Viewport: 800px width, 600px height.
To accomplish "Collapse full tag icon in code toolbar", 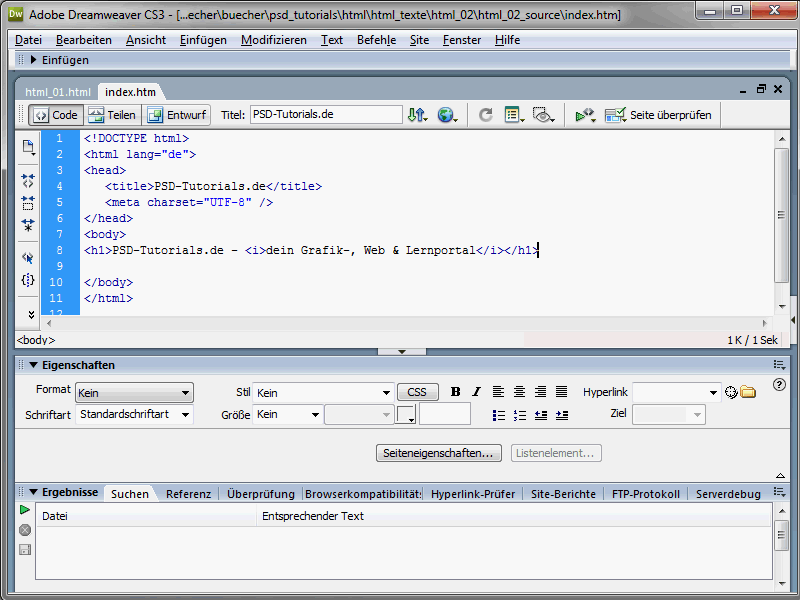I will tap(28, 181).
